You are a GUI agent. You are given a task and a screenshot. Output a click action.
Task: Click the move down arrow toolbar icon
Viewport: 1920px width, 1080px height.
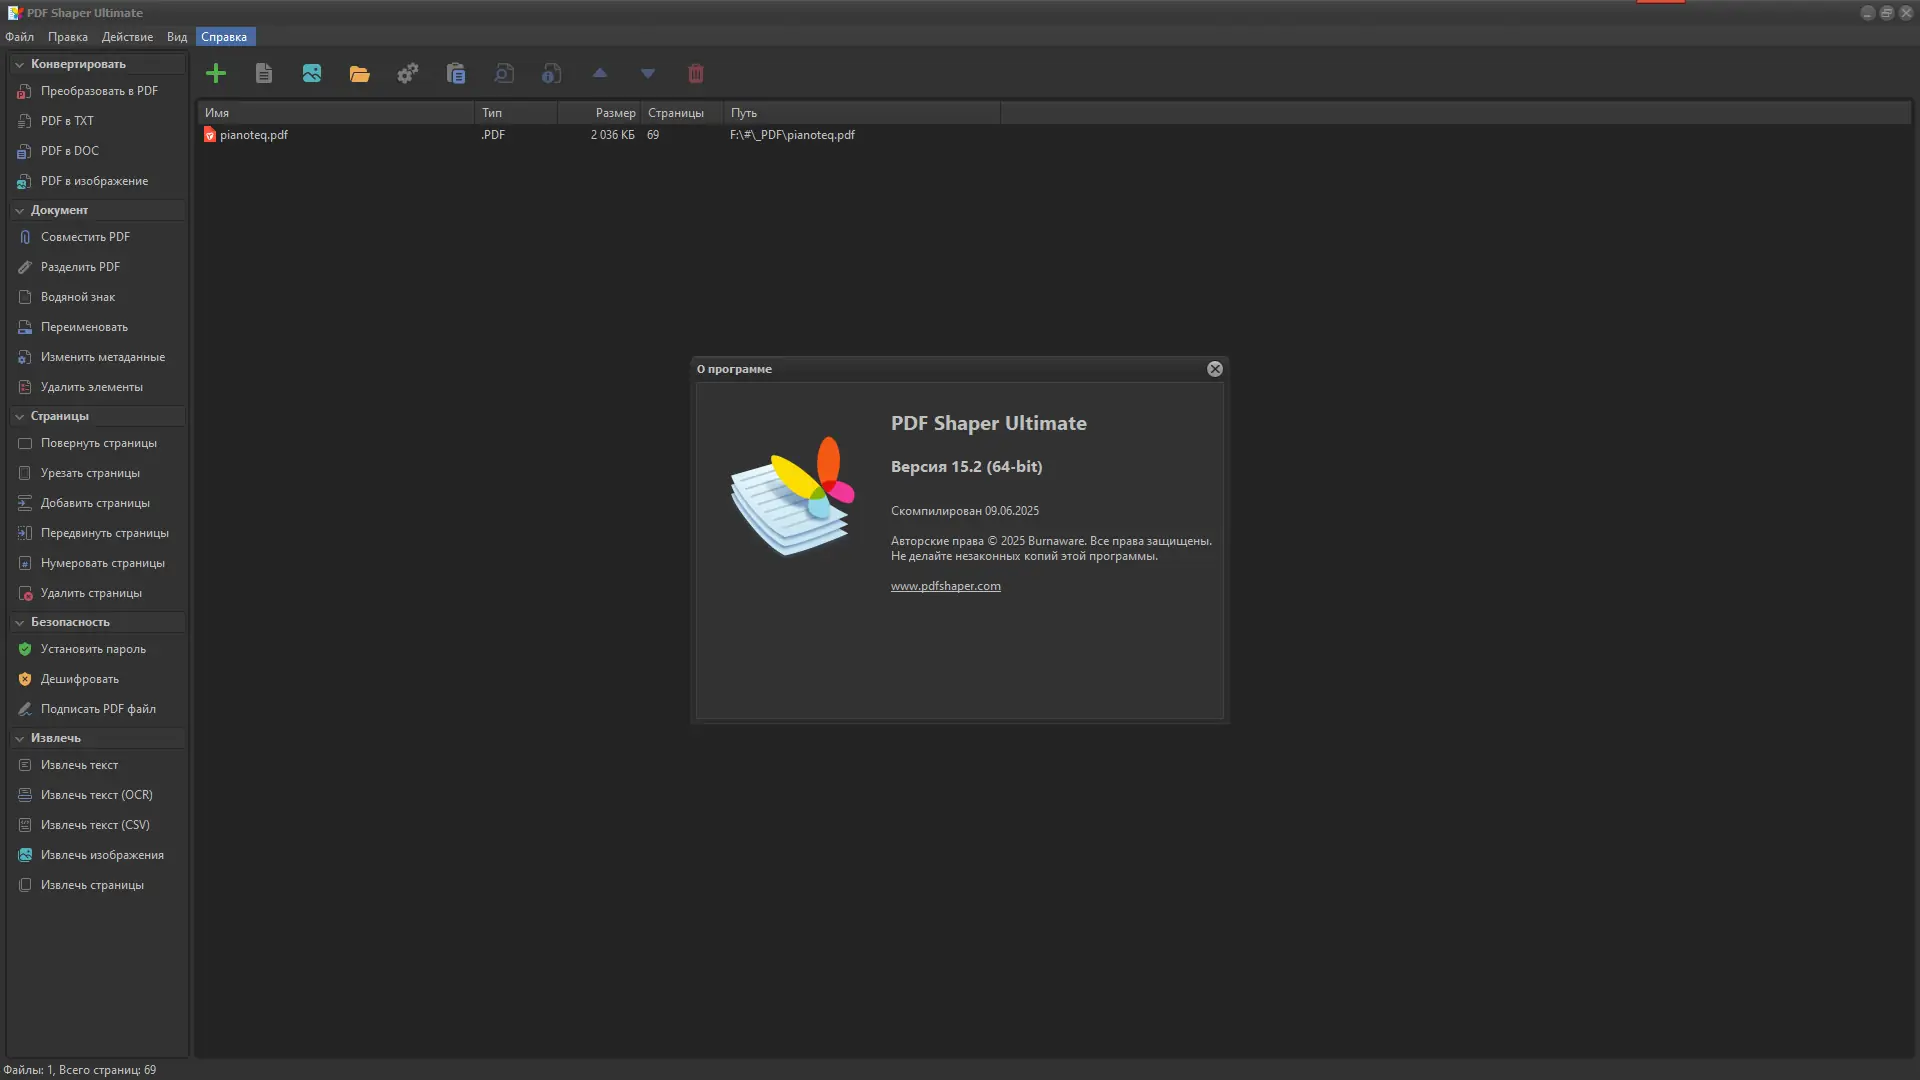click(x=648, y=73)
